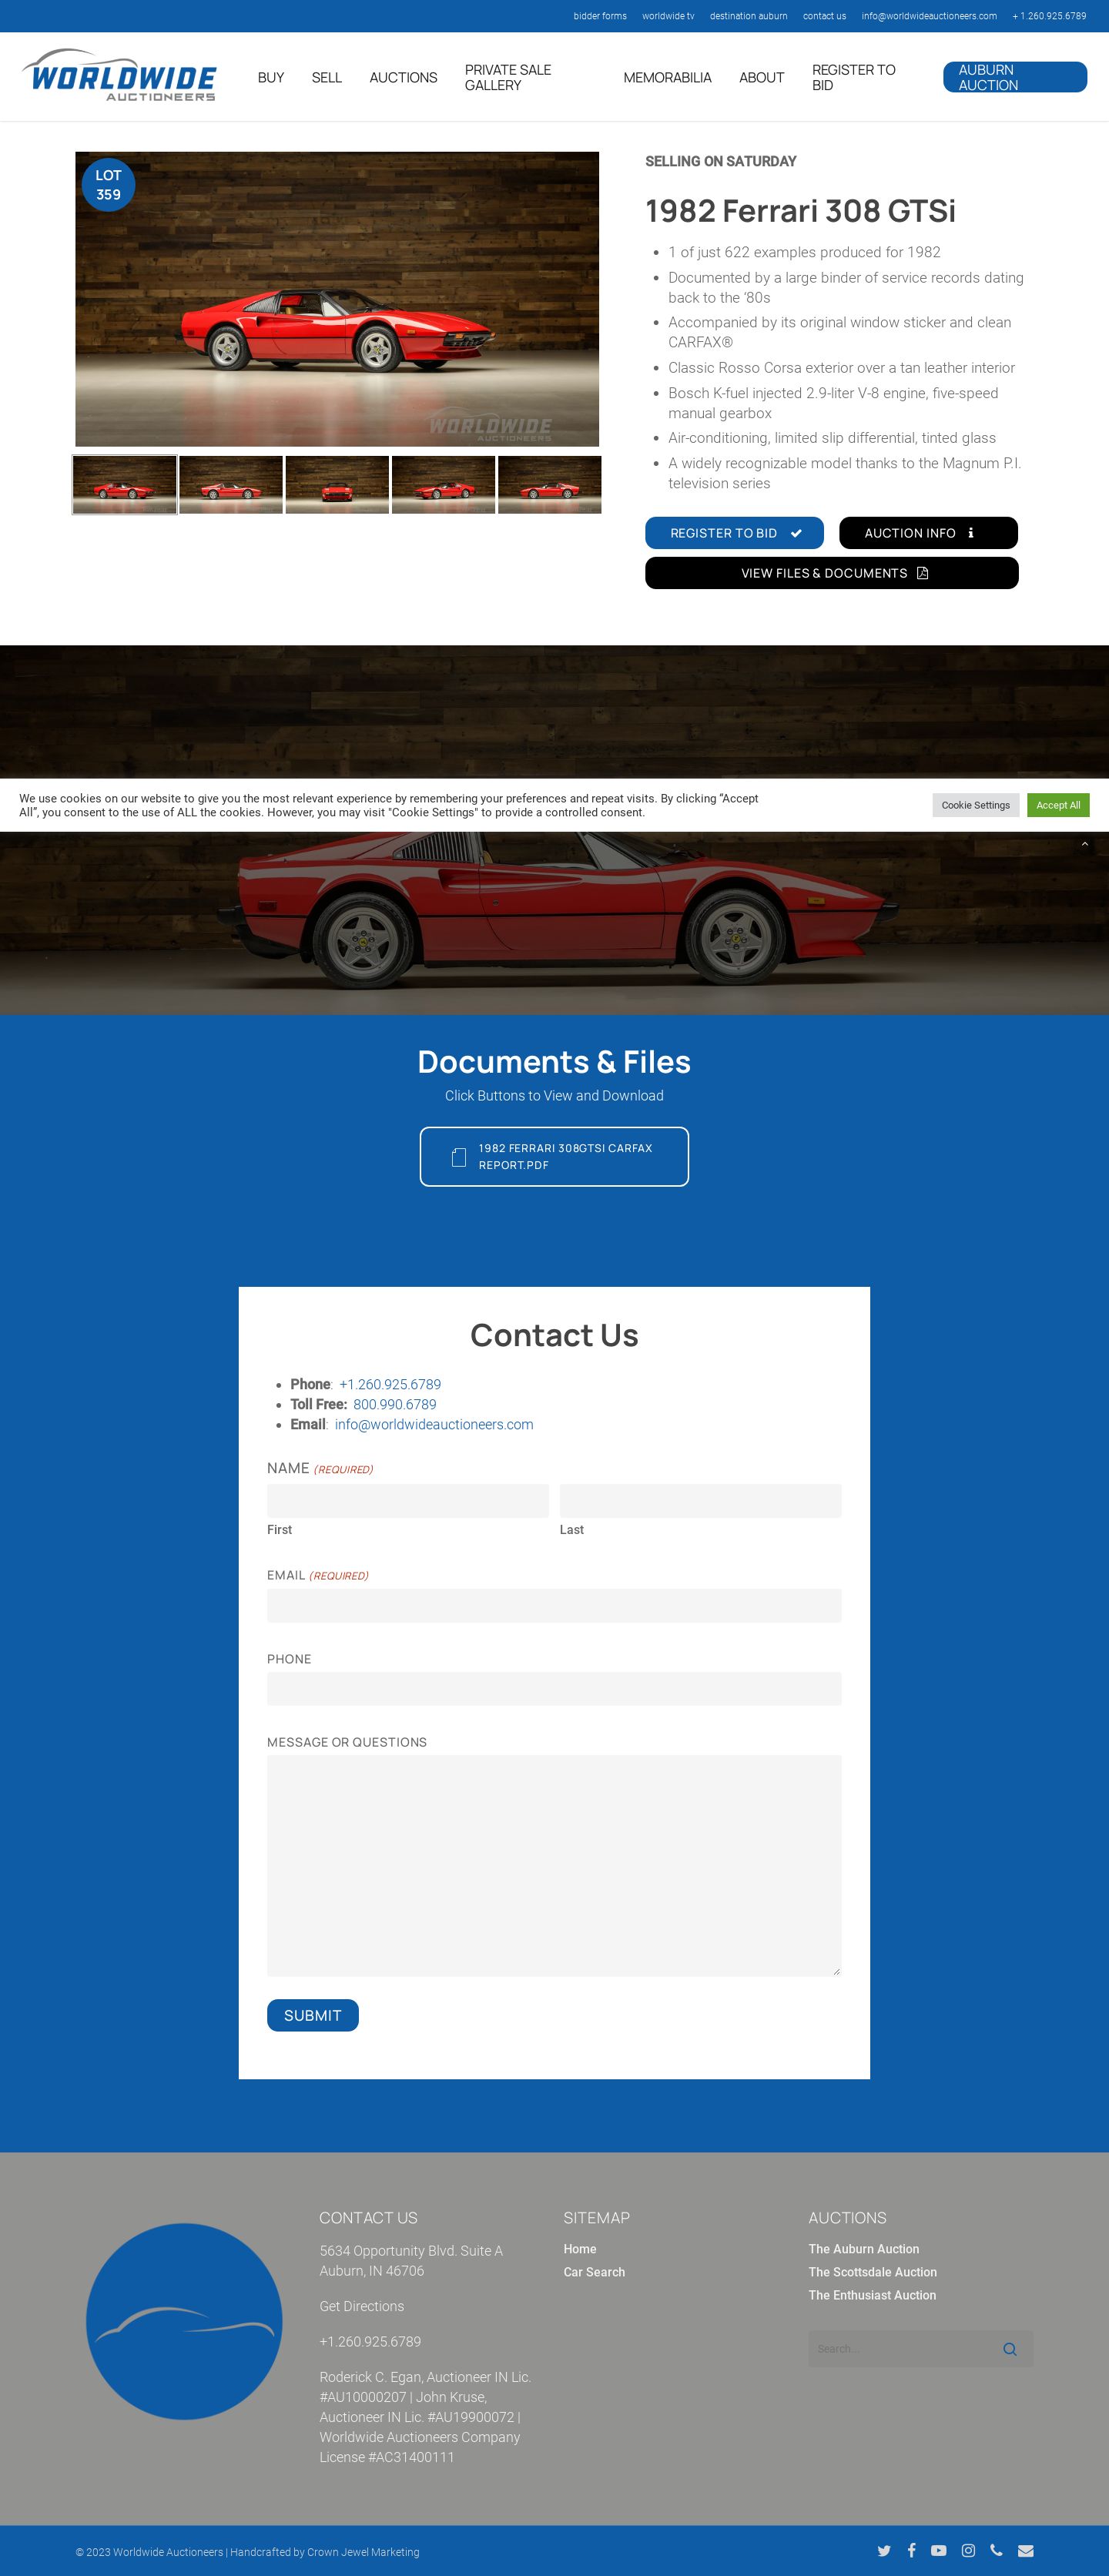This screenshot has width=1109, height=2576.
Task: Click the footer search magnifier icon
Action: 1009,2349
